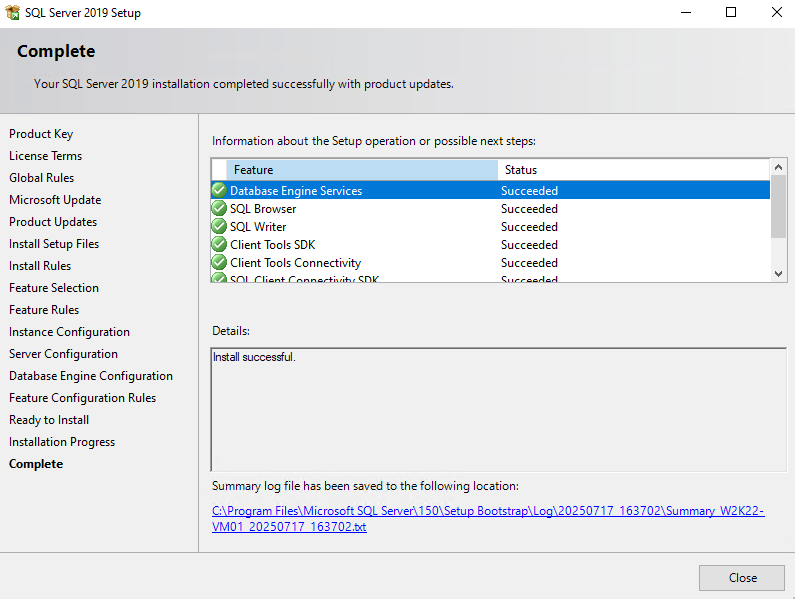The width and height of the screenshot is (795, 599).
Task: Click the Instance Configuration step
Action: [x=69, y=332]
